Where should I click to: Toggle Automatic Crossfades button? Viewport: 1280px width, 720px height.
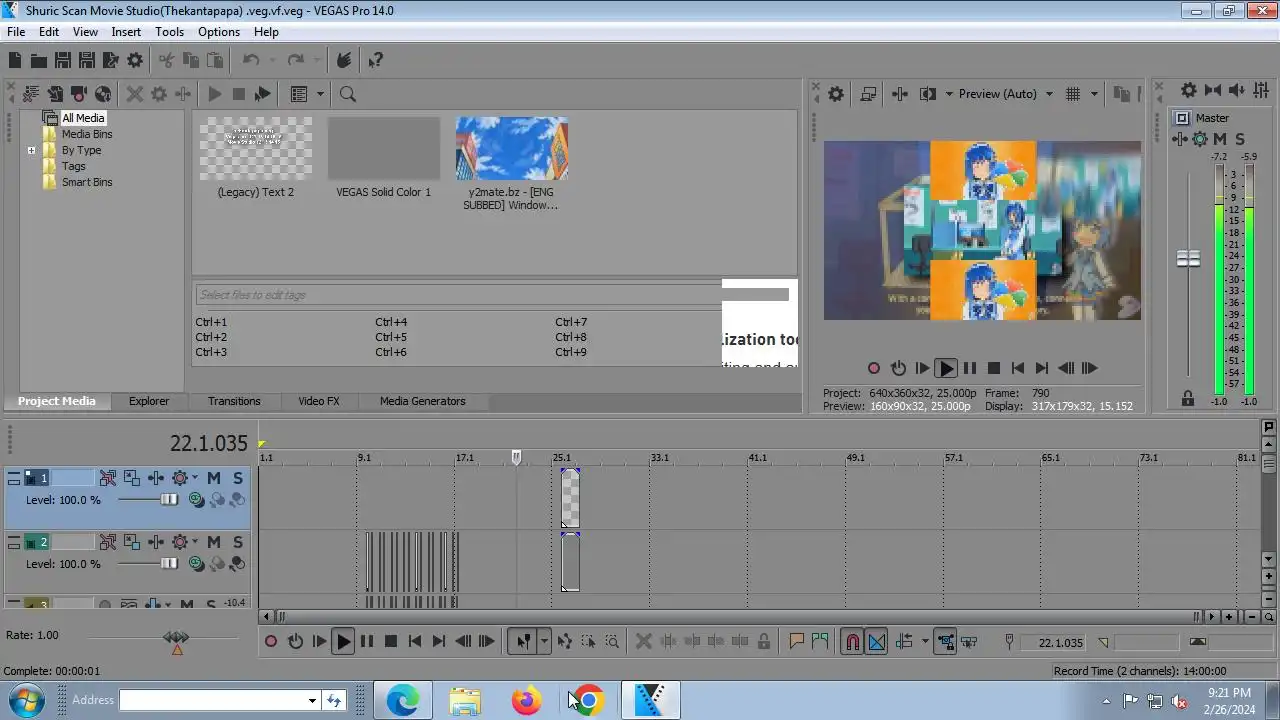[x=876, y=642]
